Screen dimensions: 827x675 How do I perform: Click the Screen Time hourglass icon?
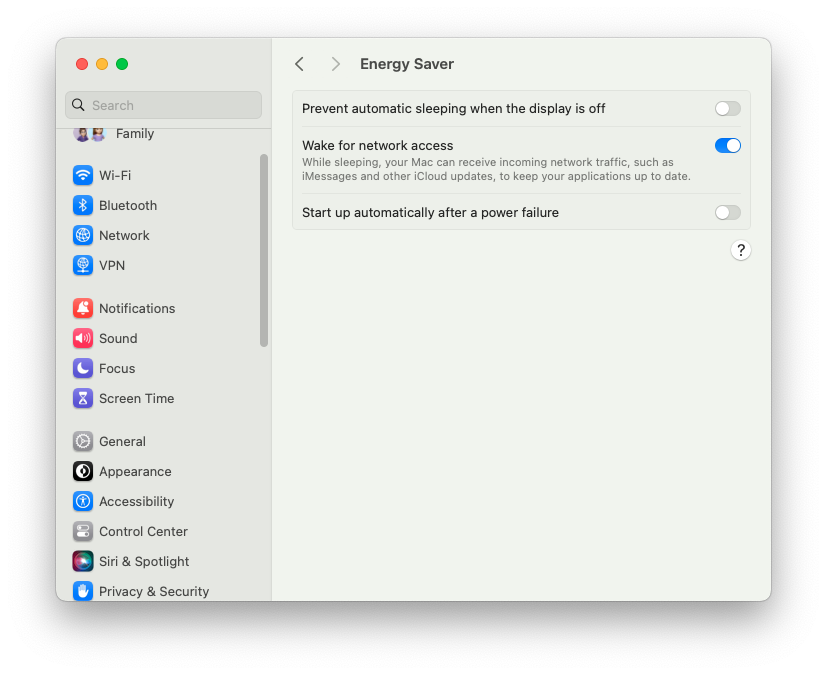(83, 398)
